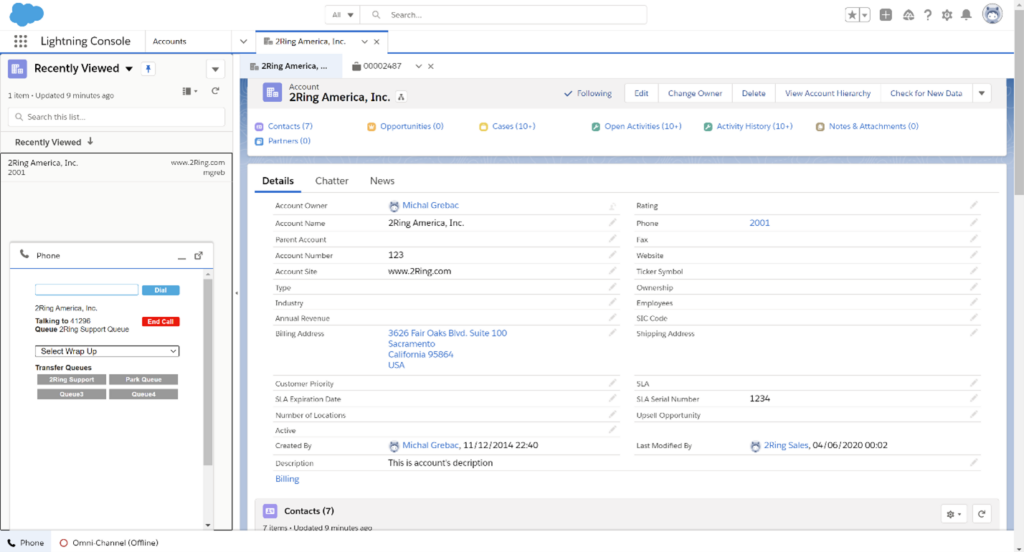
Task: Open the App Launcher grid icon
Action: (20, 41)
